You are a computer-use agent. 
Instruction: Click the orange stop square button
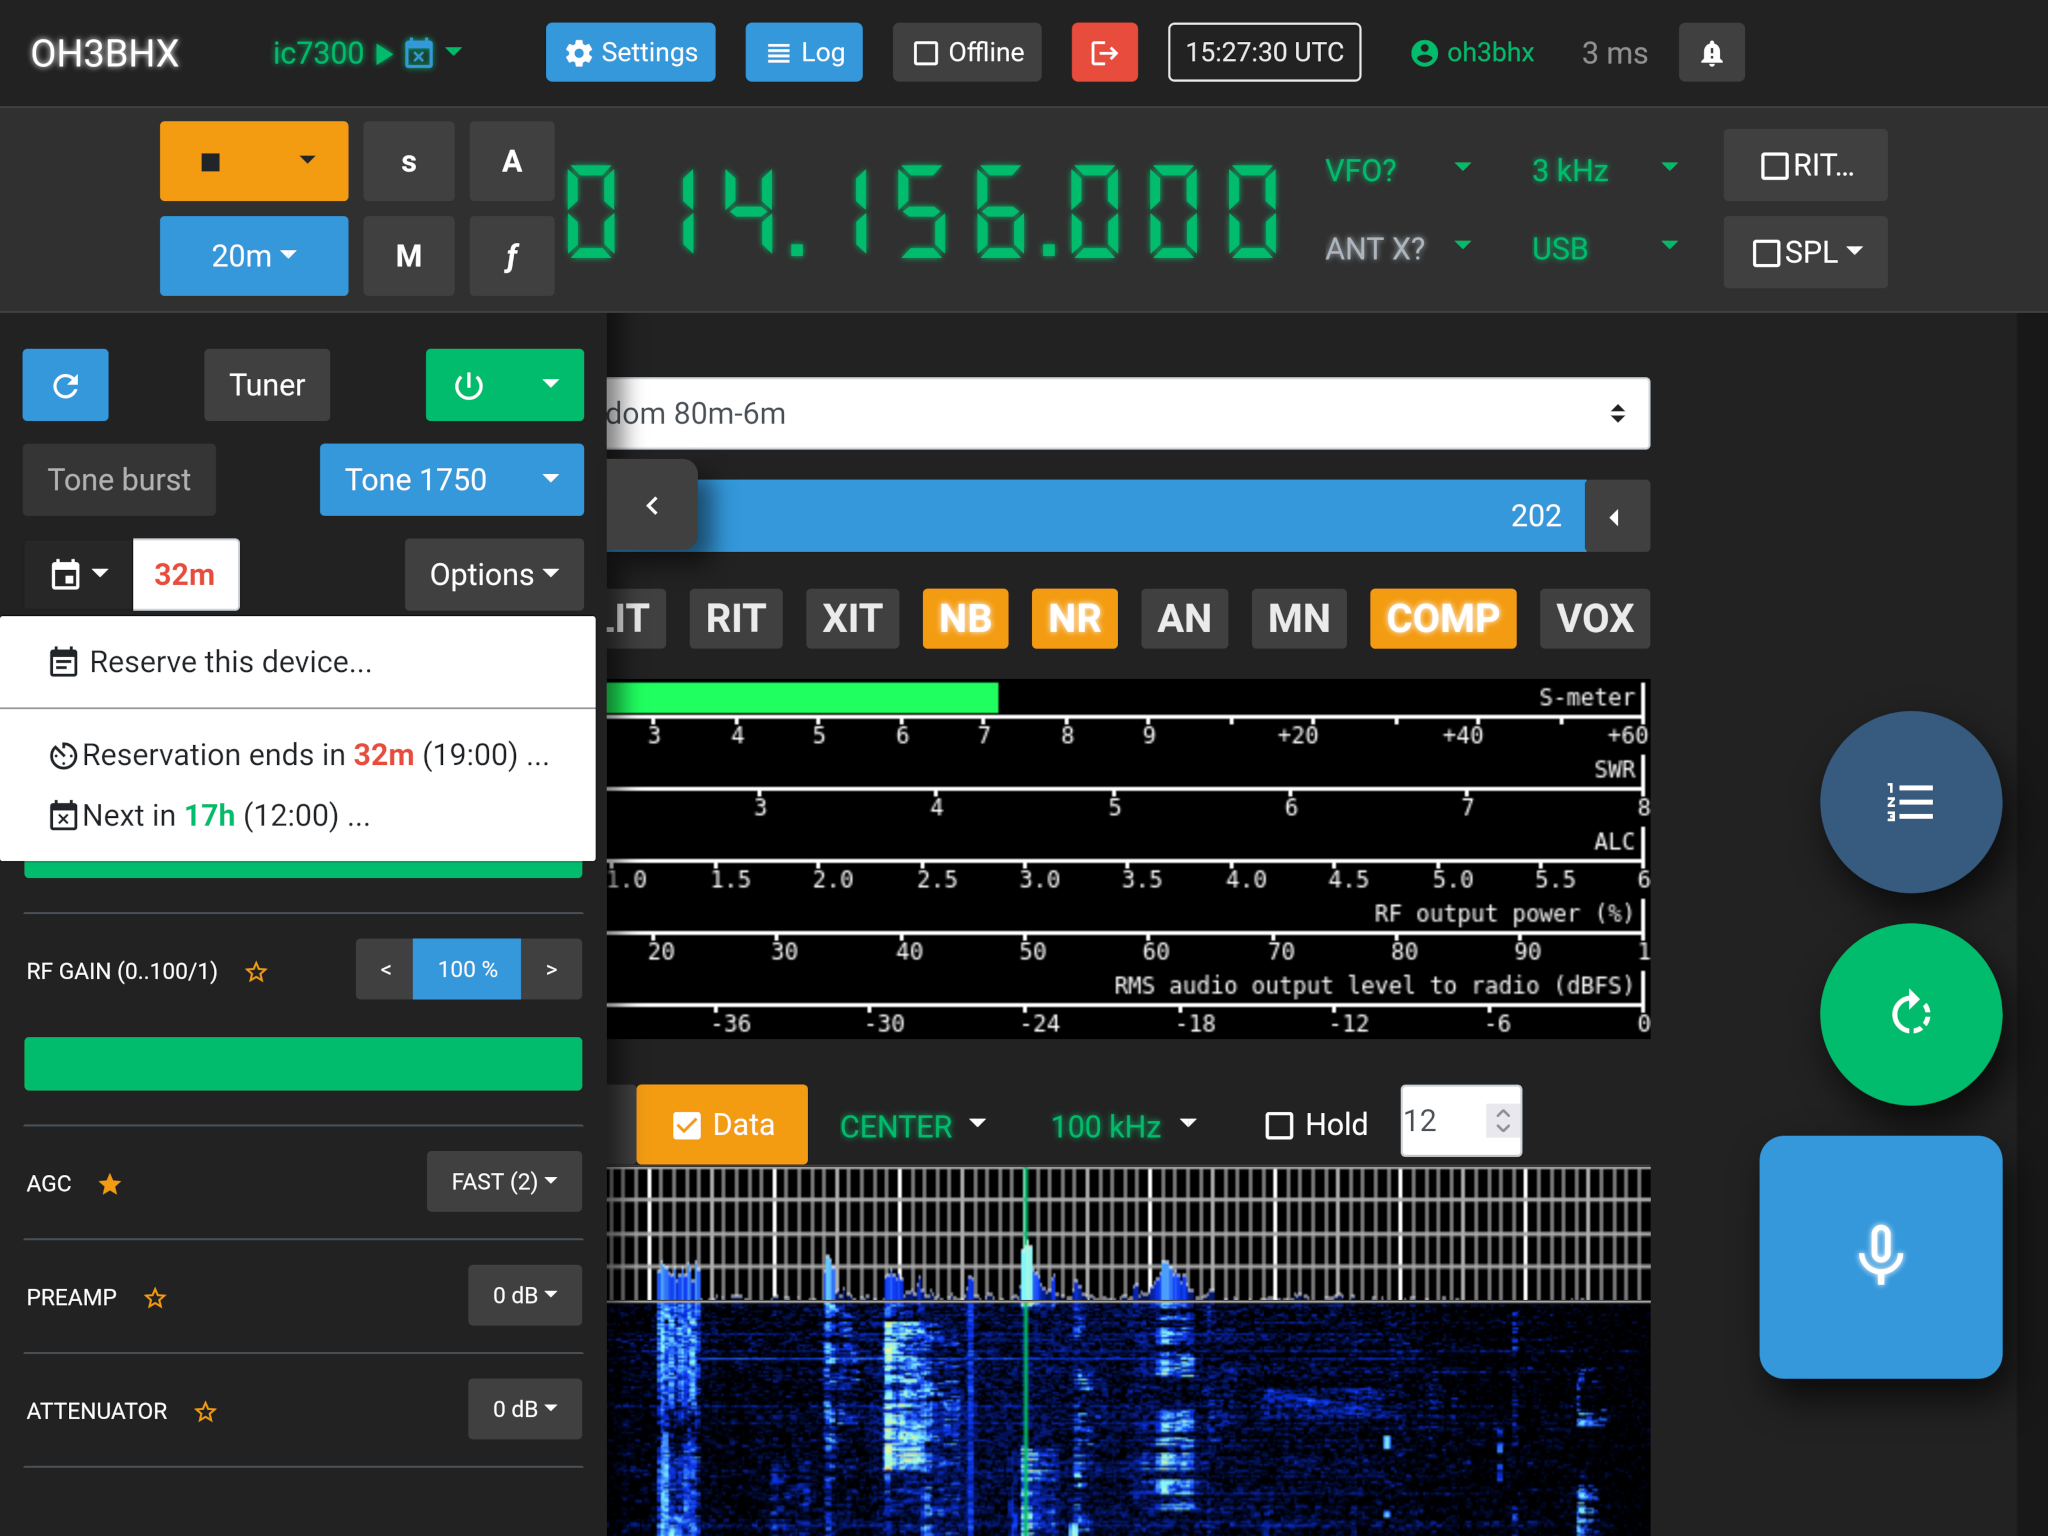212,162
